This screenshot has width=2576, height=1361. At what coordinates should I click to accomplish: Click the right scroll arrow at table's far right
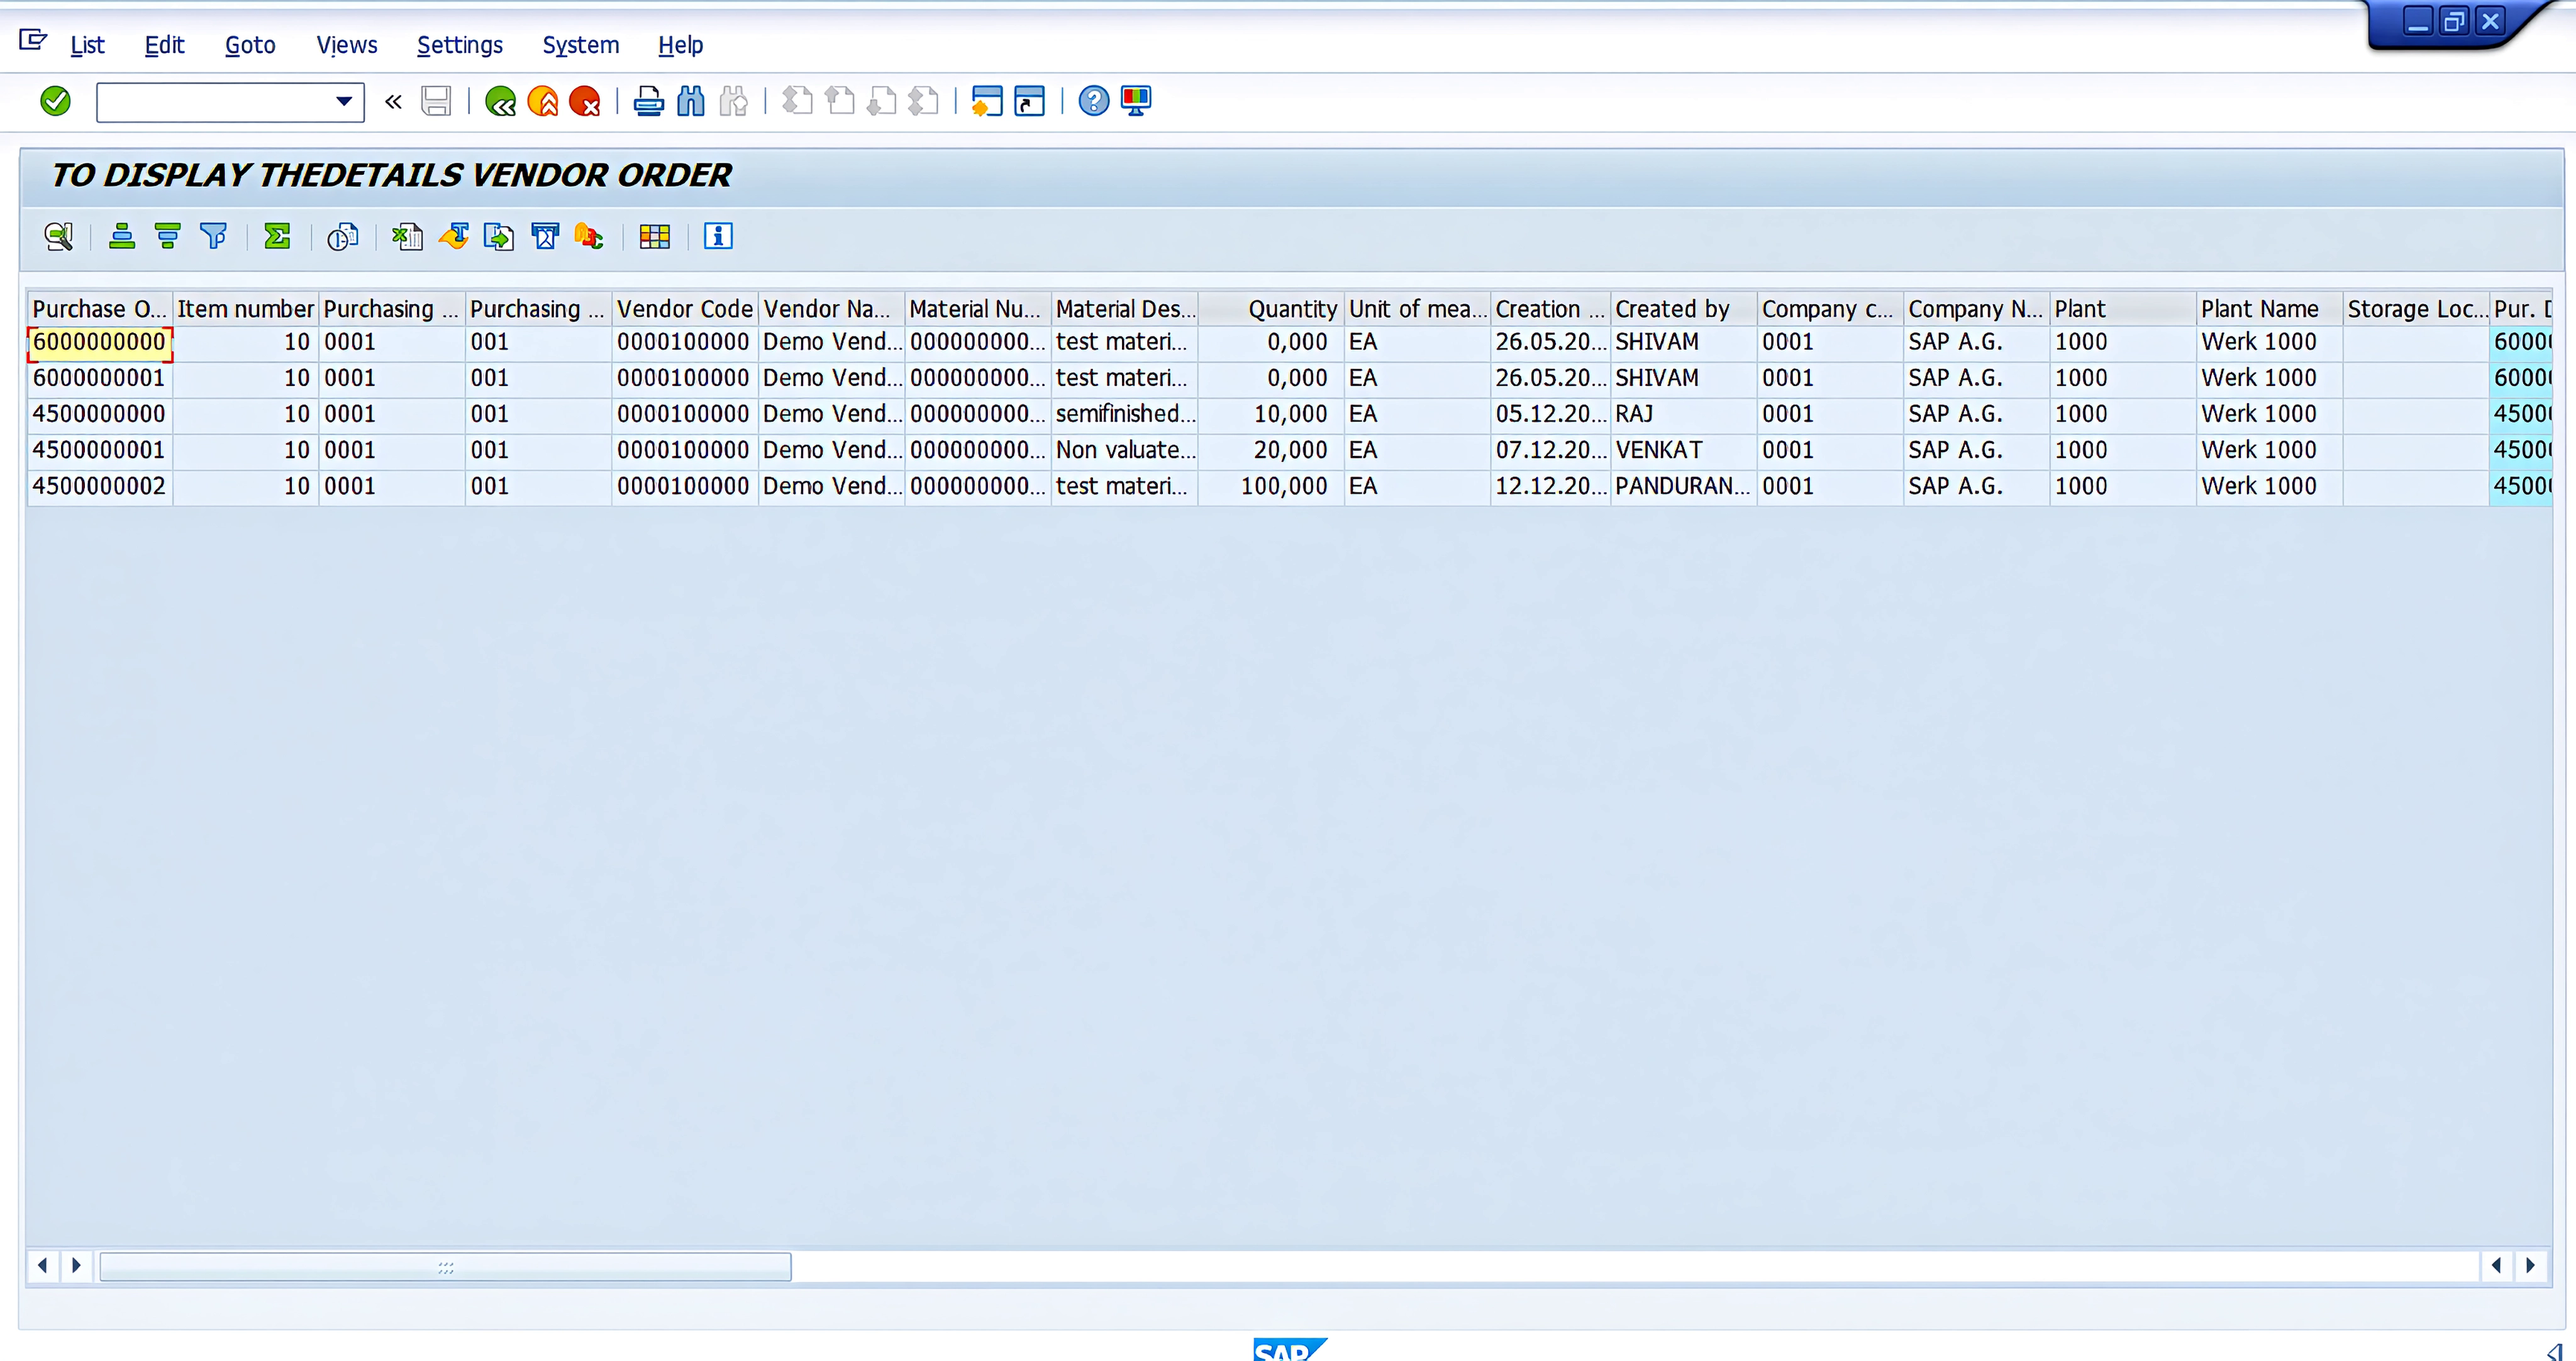(x=2530, y=1266)
